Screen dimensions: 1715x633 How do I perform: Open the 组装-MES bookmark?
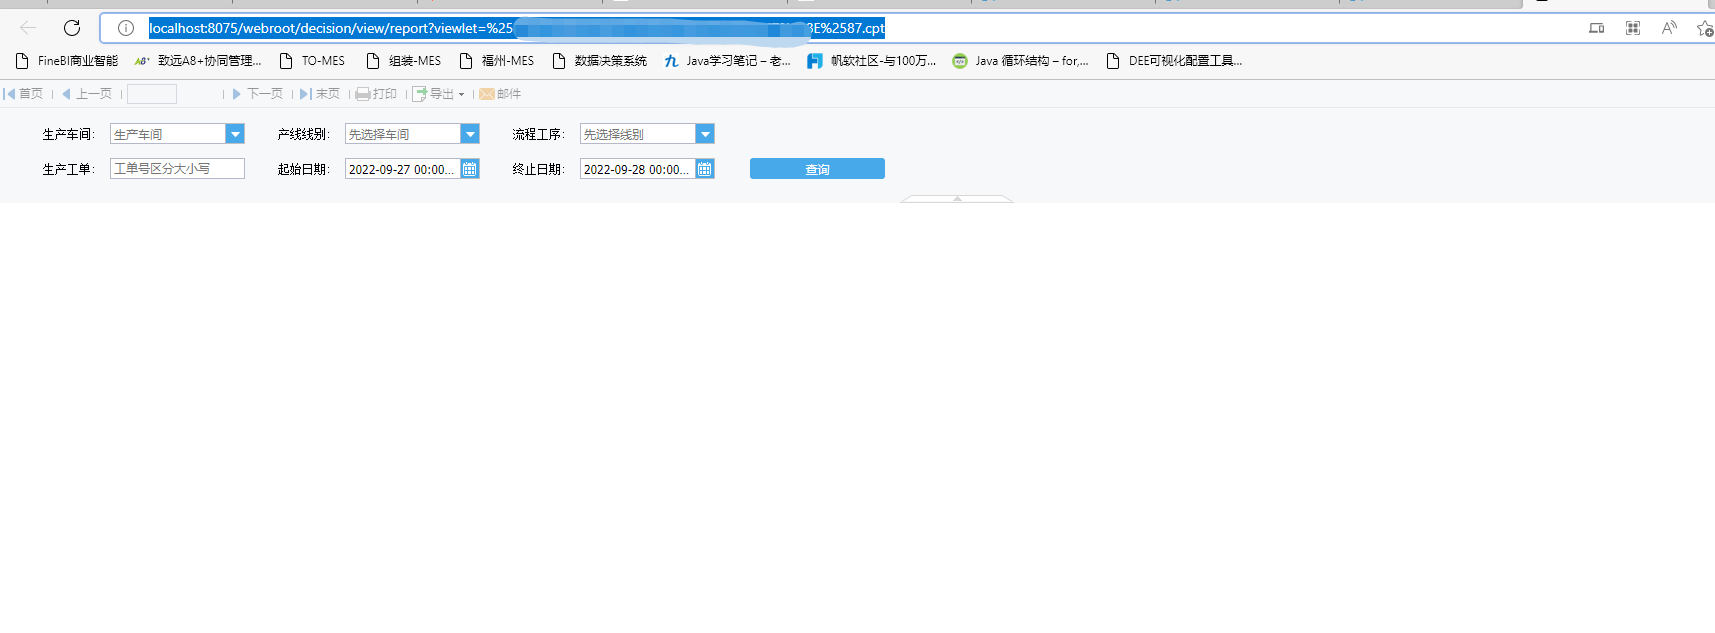(x=404, y=61)
